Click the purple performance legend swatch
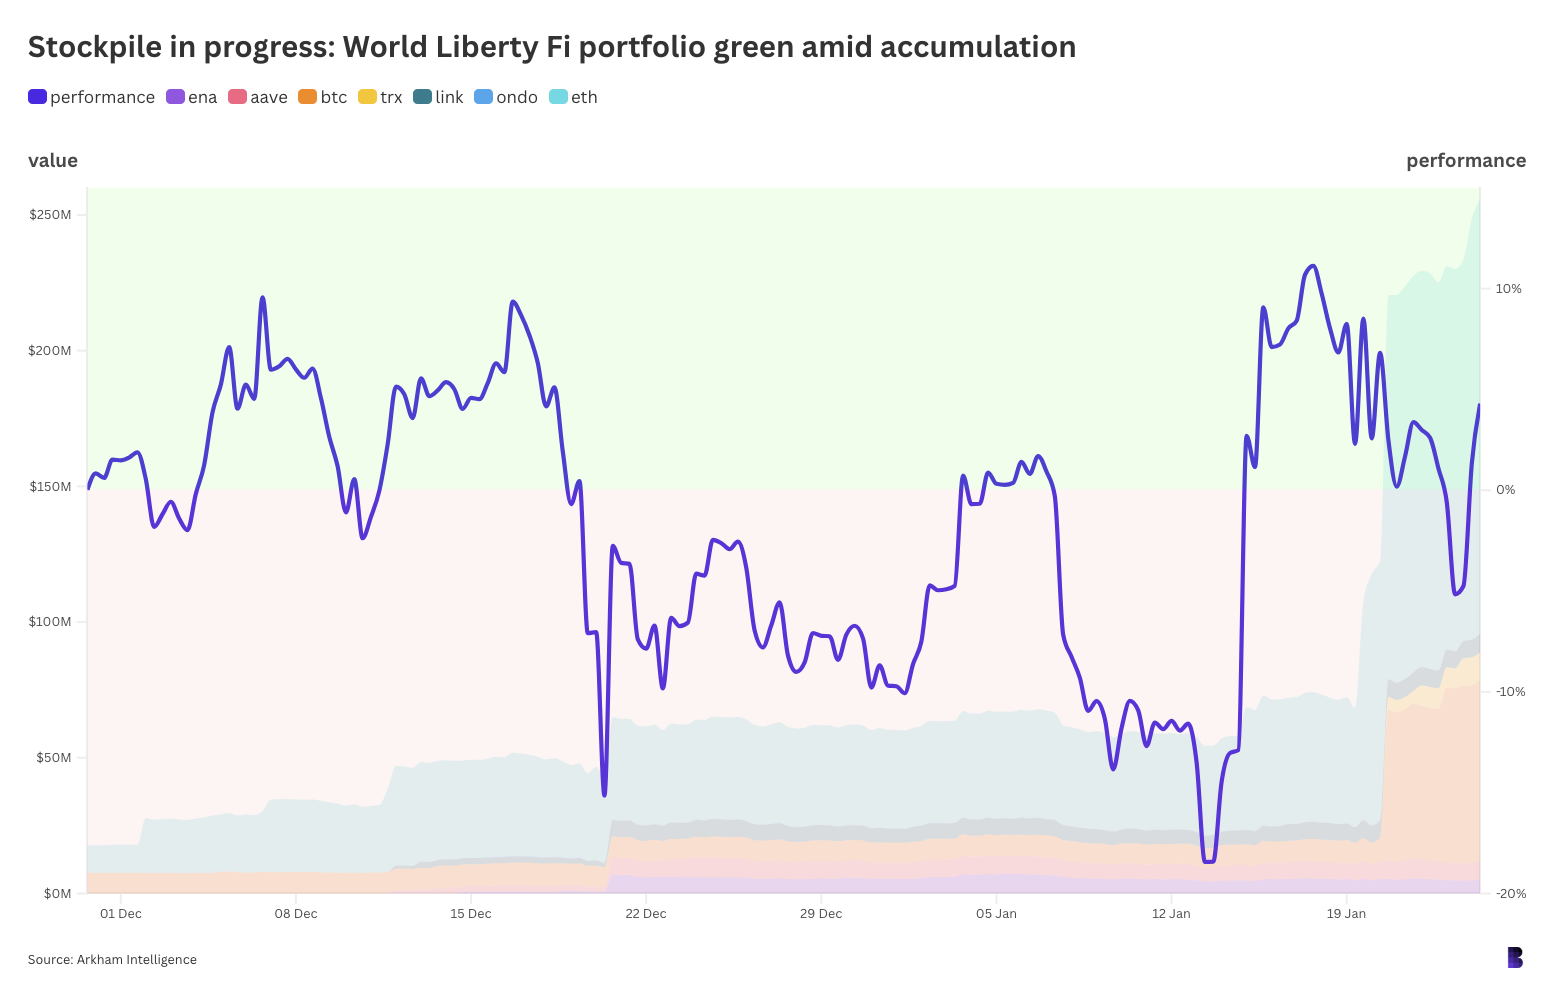 [x=37, y=97]
